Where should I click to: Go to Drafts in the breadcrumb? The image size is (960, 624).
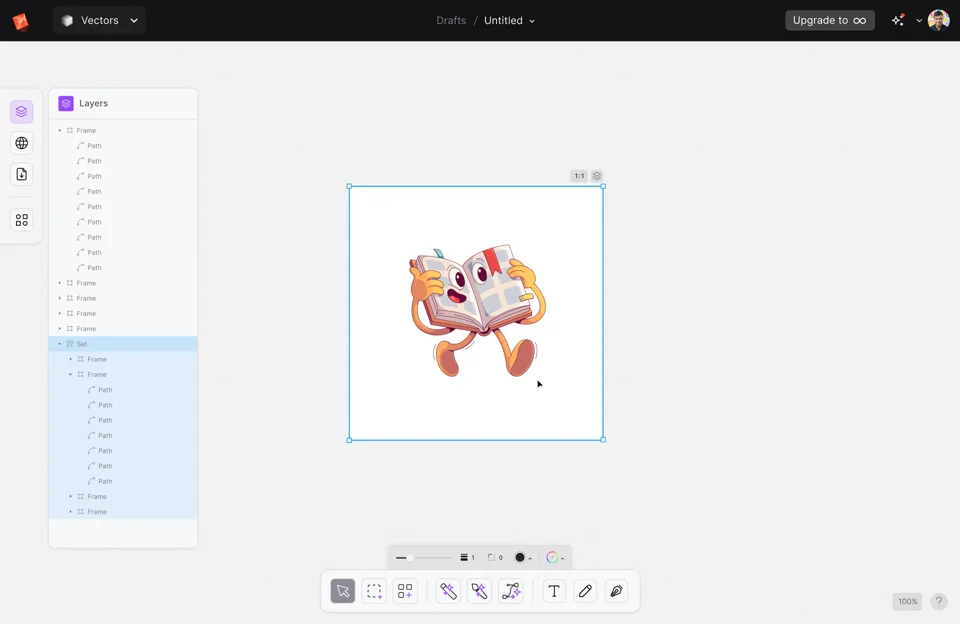(x=451, y=20)
